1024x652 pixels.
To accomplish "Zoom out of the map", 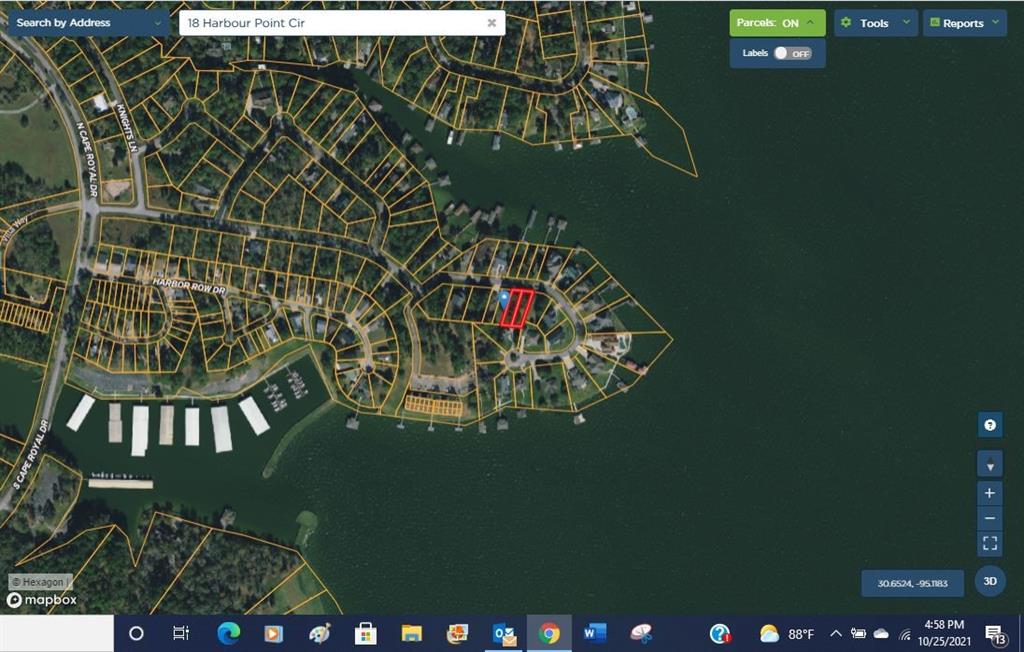I will pyautogui.click(x=989, y=518).
